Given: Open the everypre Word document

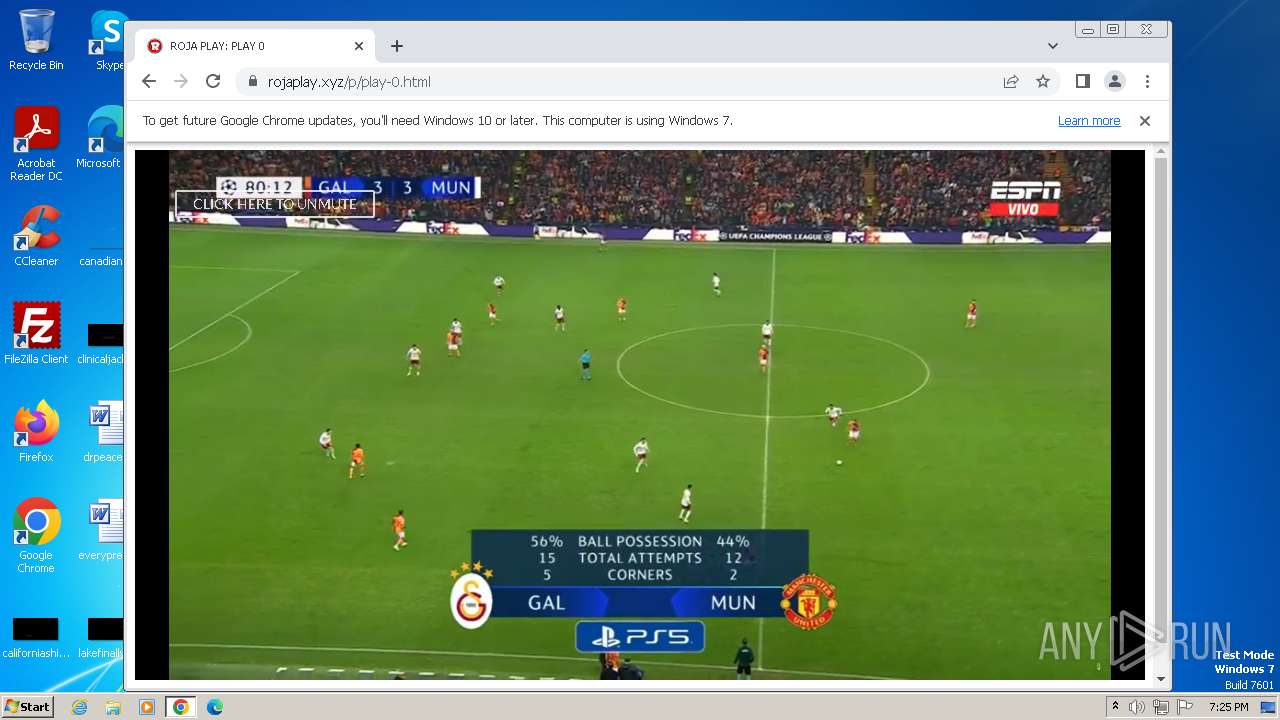Looking at the screenshot, I should click(102, 529).
